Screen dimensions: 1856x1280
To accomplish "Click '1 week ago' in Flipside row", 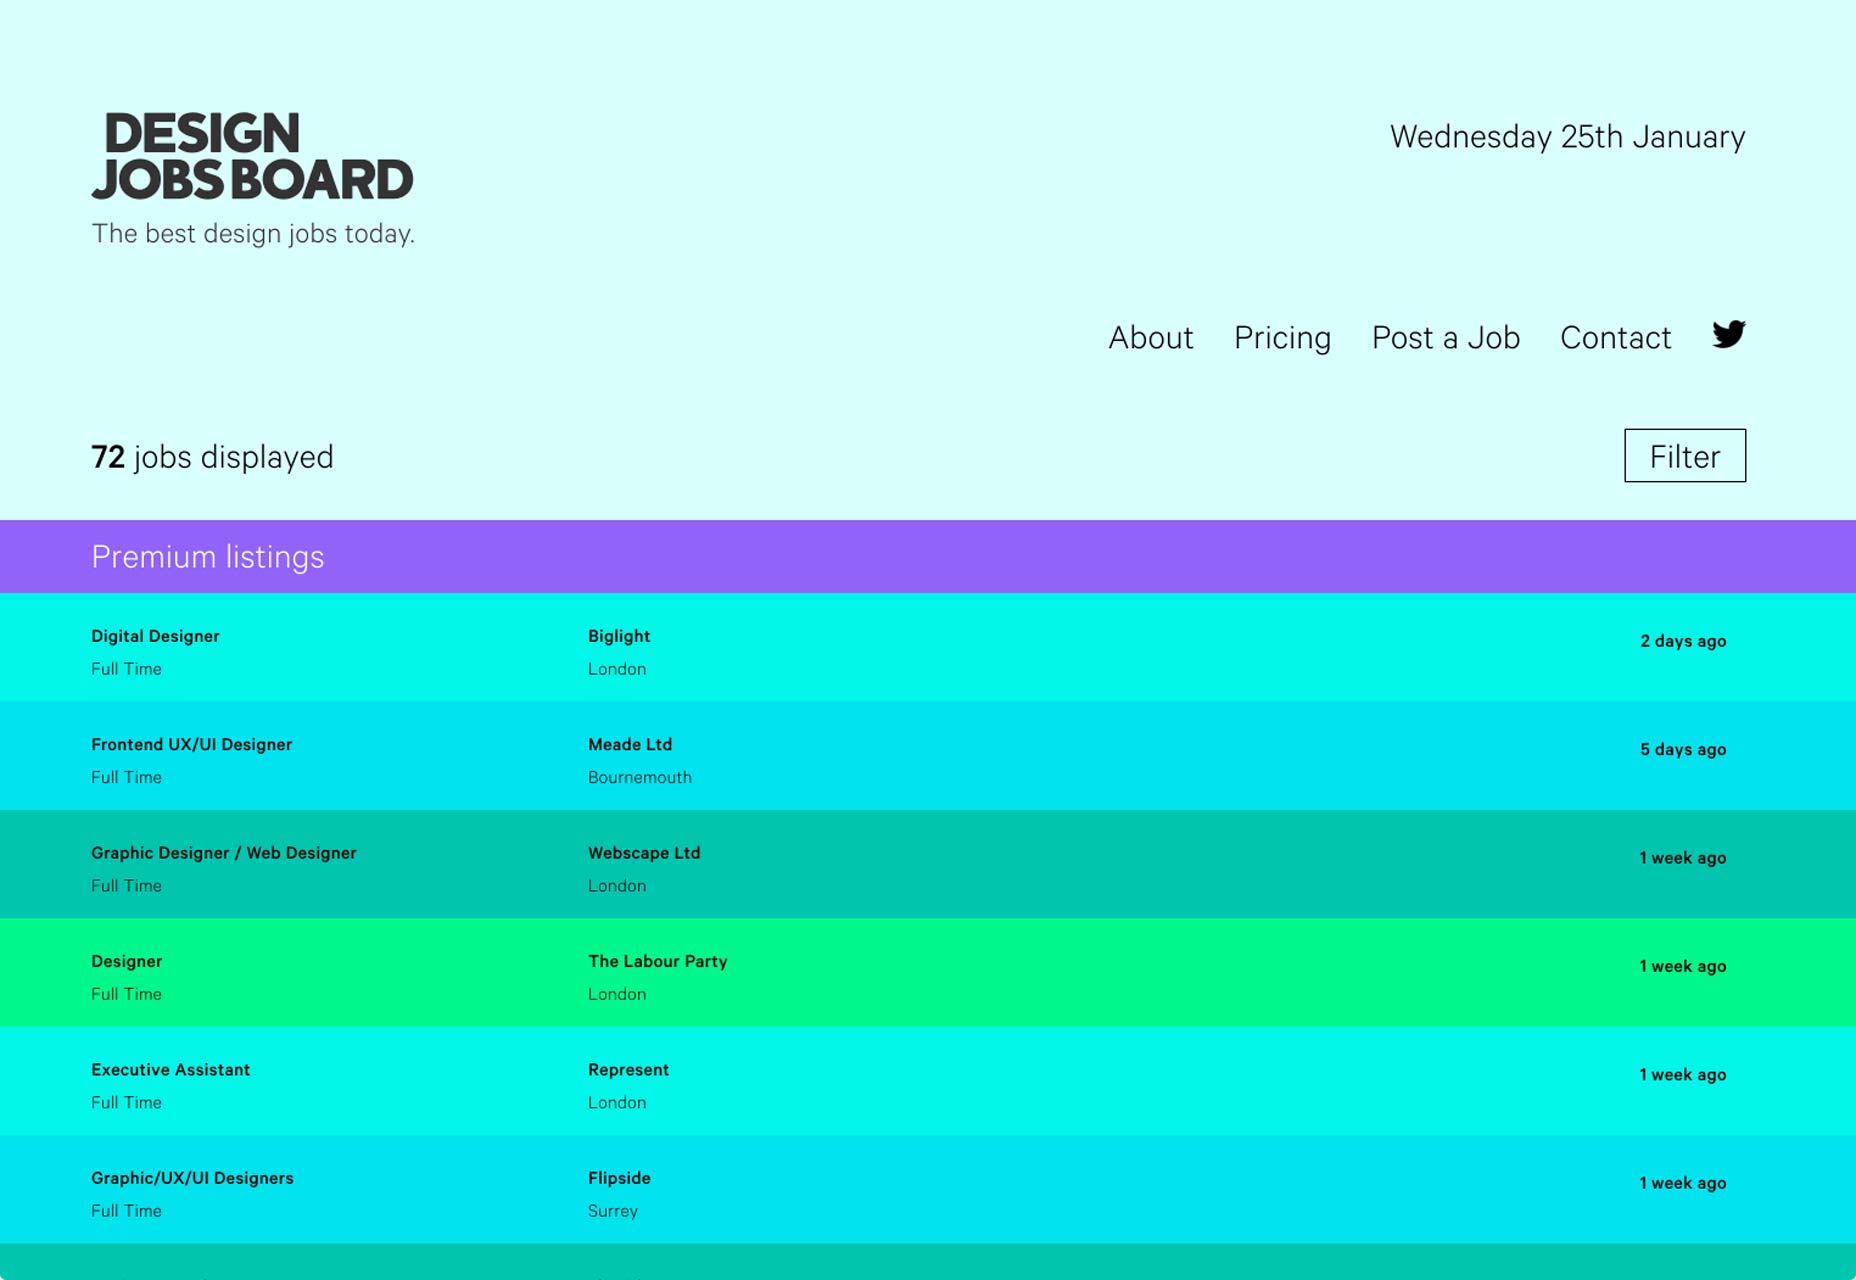I will 1682,1183.
